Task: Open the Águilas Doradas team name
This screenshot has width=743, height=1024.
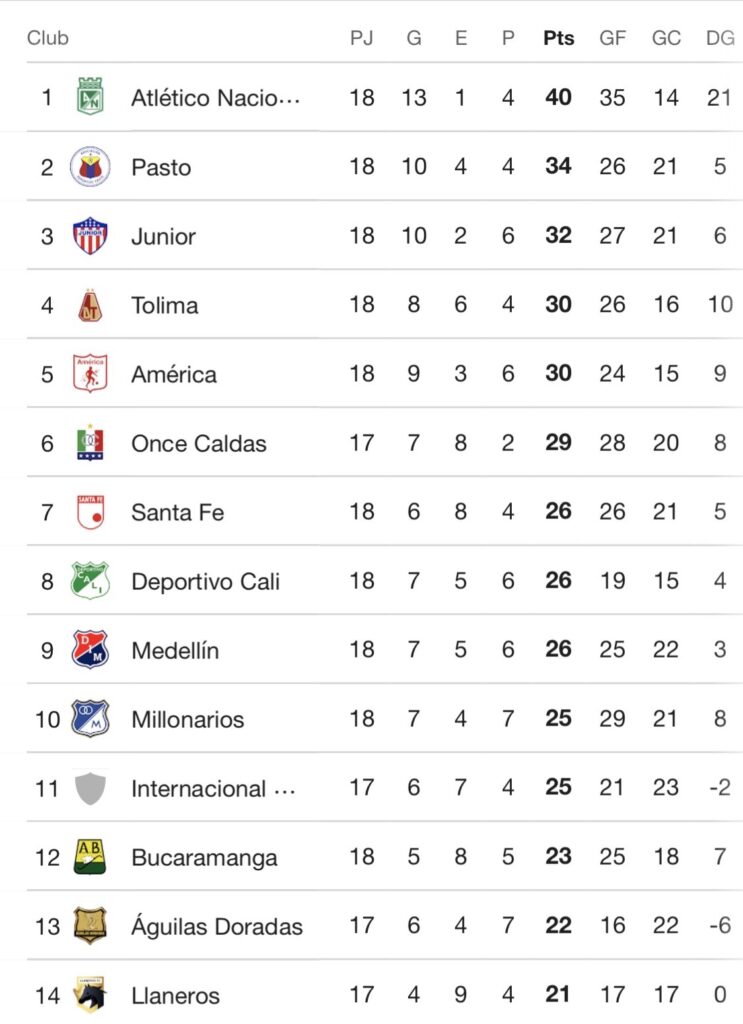Action: tap(216, 927)
